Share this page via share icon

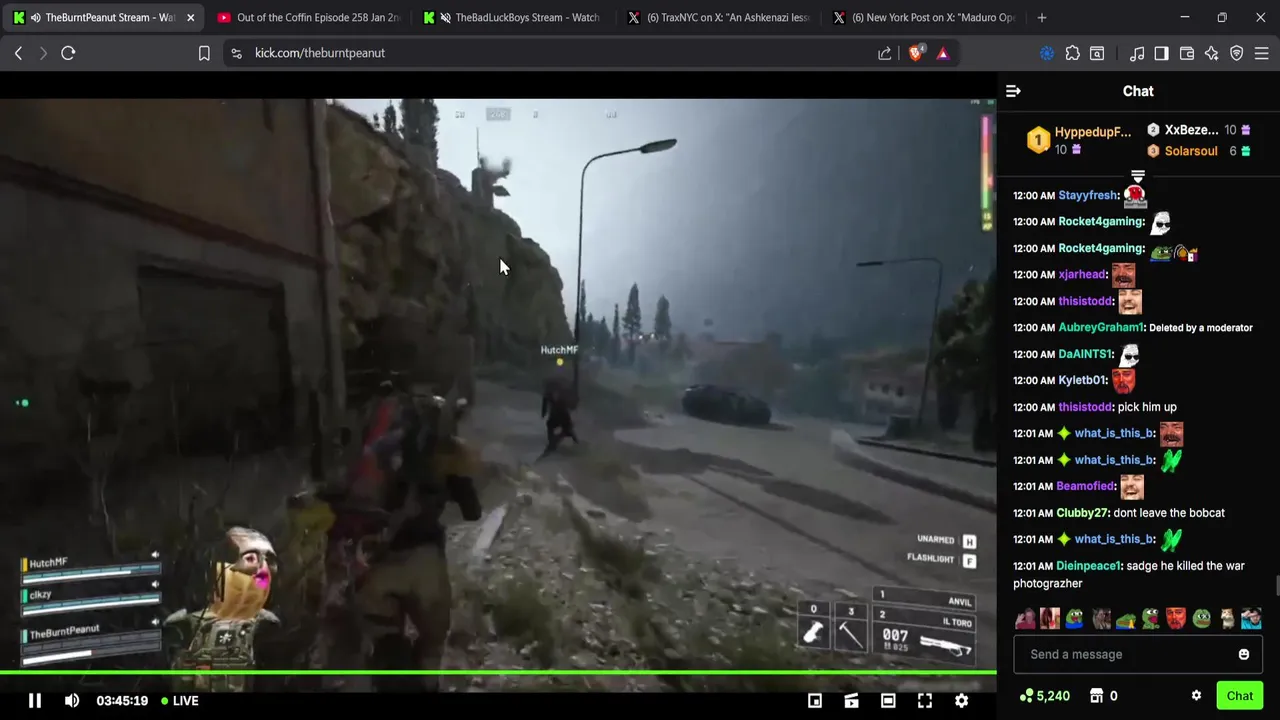884,53
